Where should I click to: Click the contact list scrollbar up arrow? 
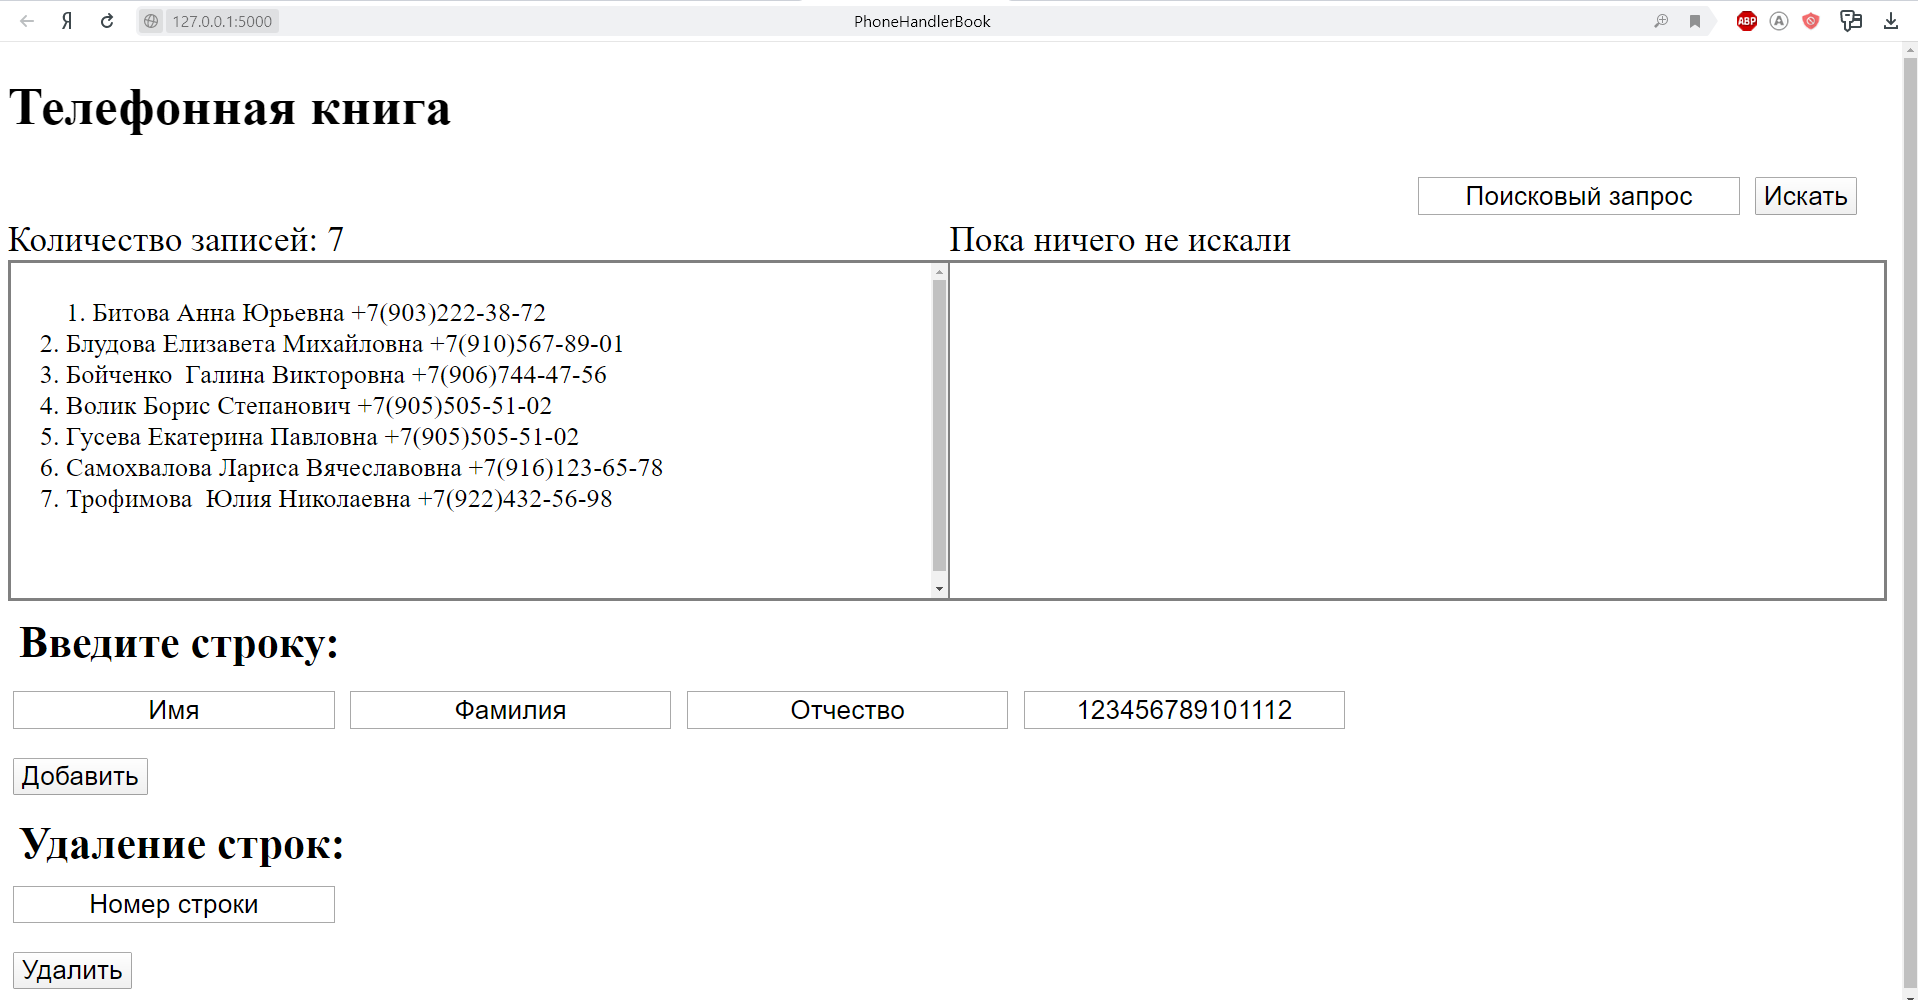coord(939,272)
